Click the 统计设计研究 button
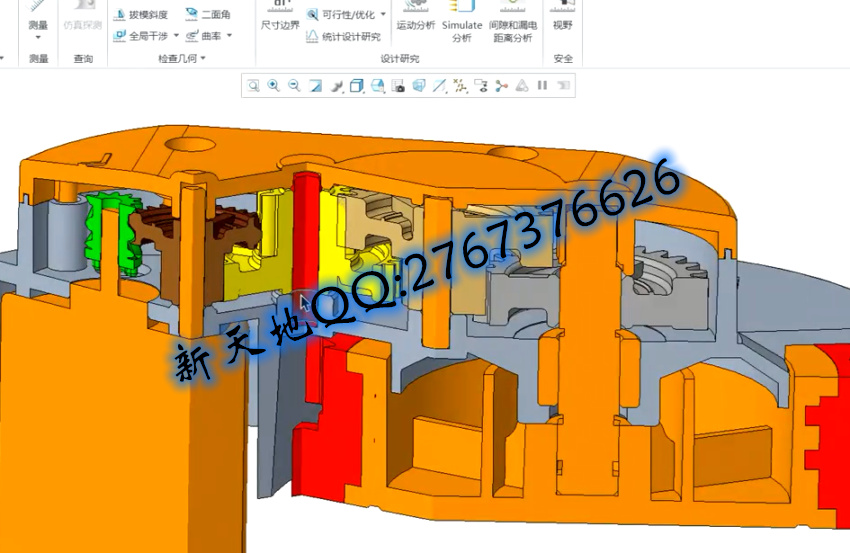850x553 pixels. (343, 37)
